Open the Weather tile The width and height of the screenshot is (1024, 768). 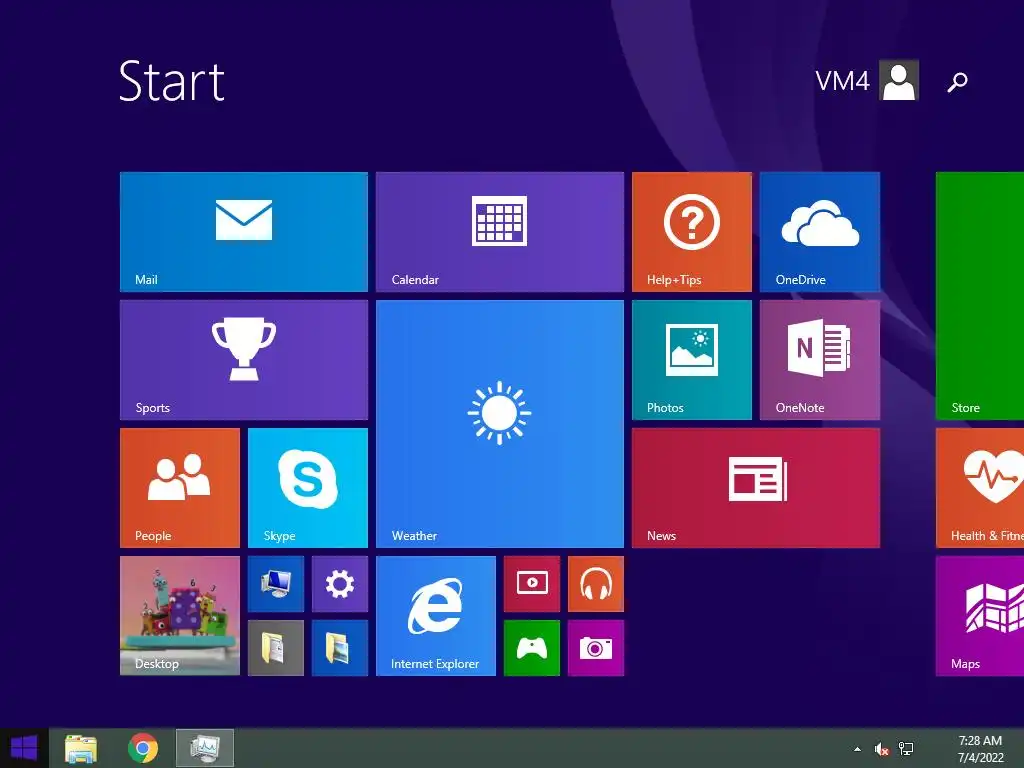click(x=500, y=424)
